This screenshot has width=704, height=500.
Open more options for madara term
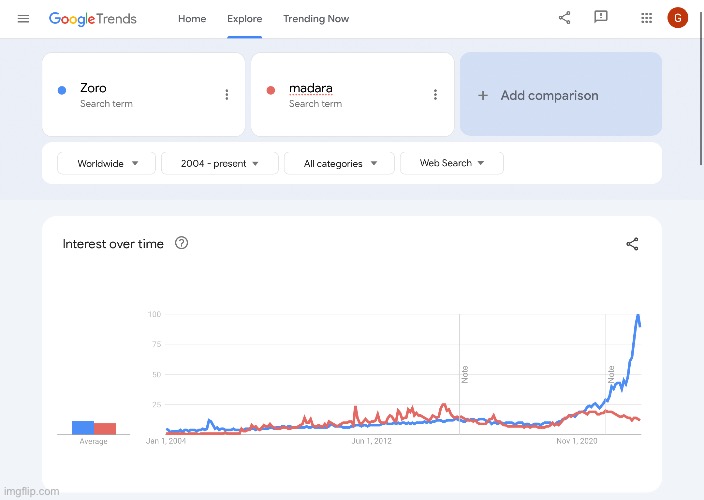coord(435,94)
